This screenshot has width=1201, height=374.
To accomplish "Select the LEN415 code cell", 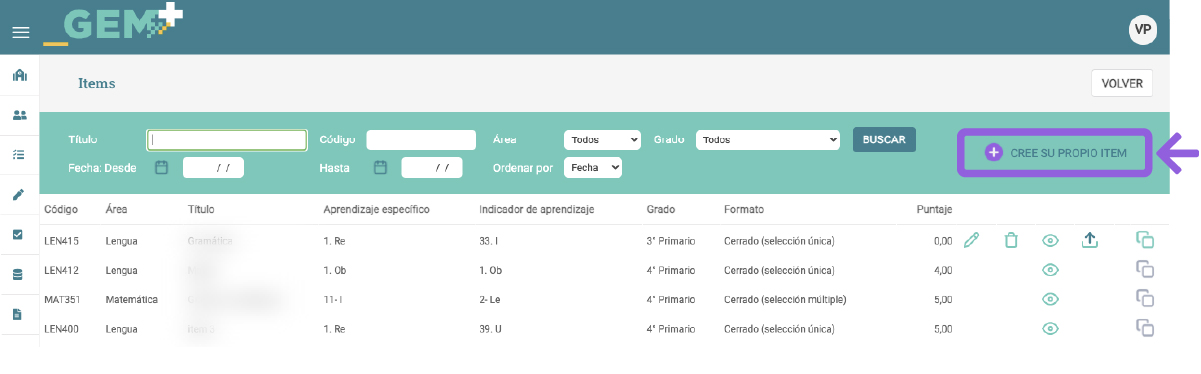I will (x=62, y=241).
